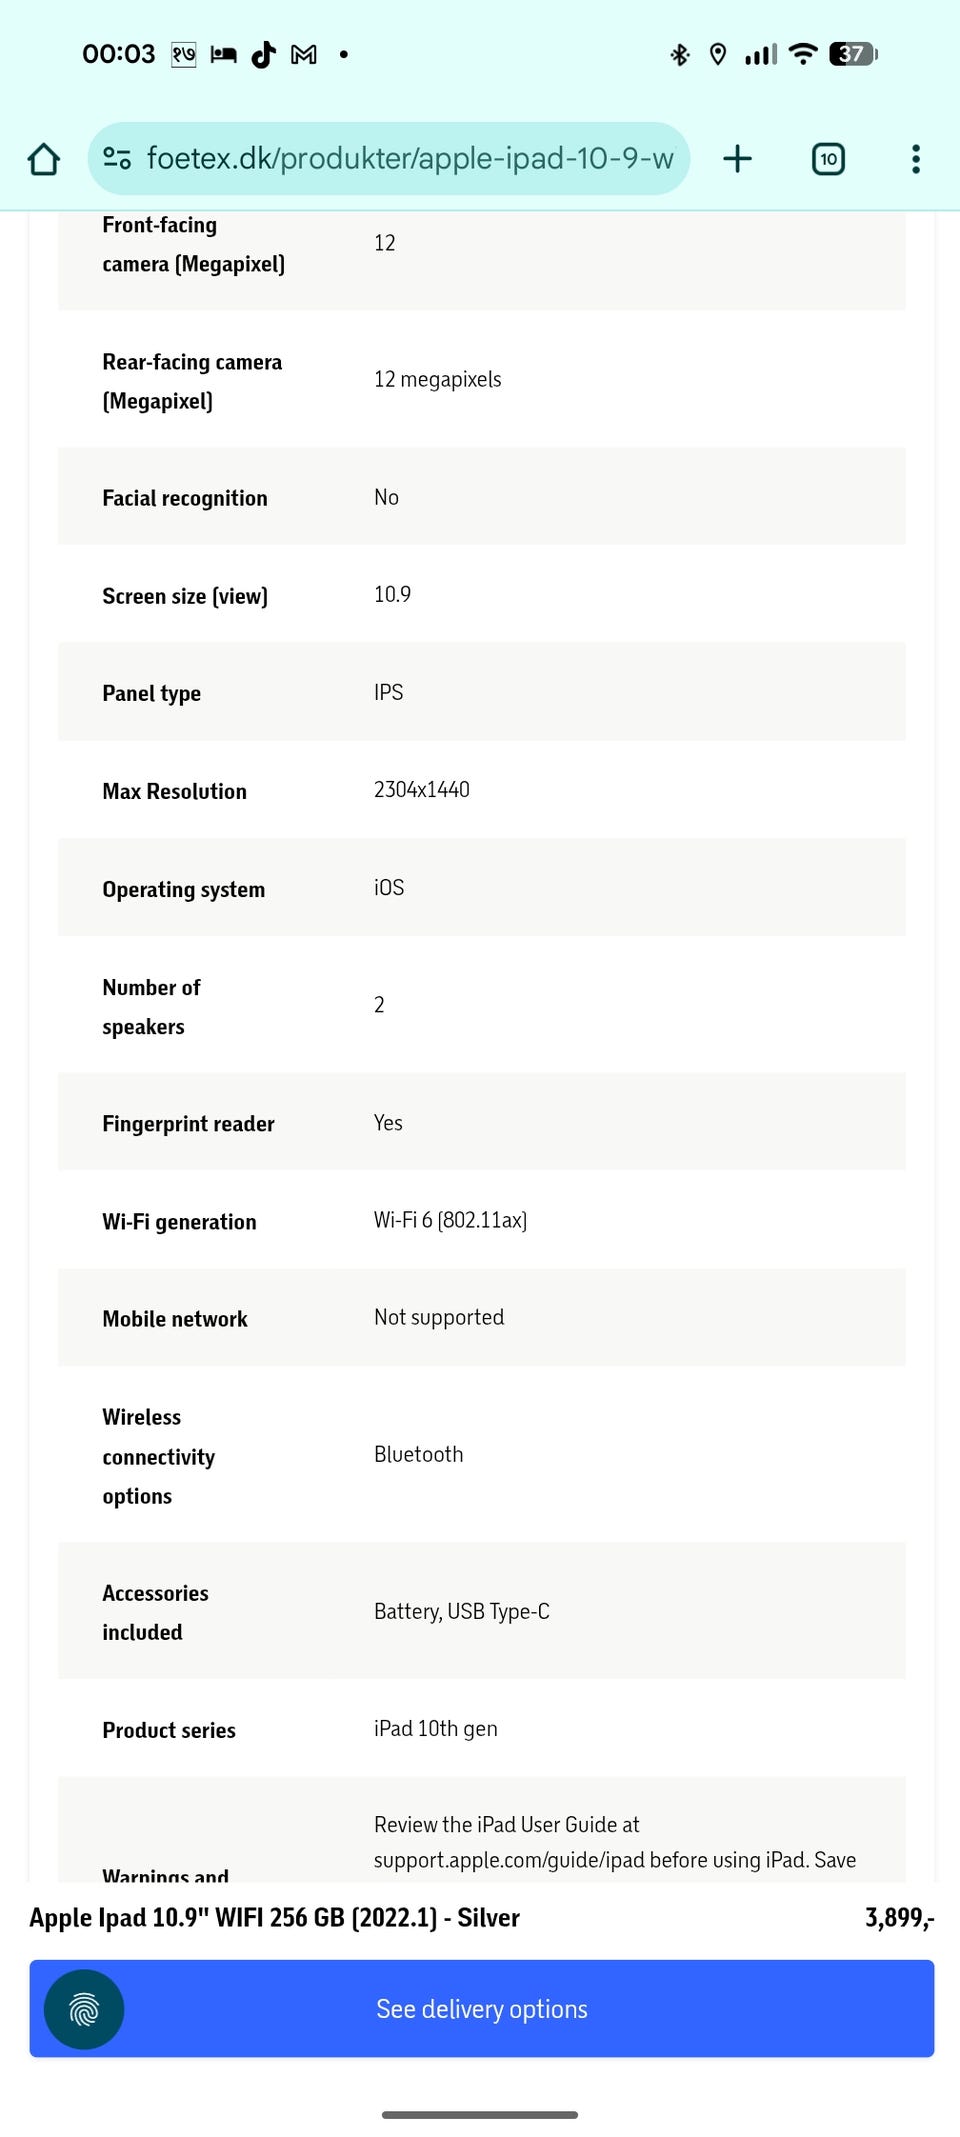Tap the Bluetooth status icon
Image resolution: width=960 pixels, height=2137 pixels.
(x=680, y=55)
